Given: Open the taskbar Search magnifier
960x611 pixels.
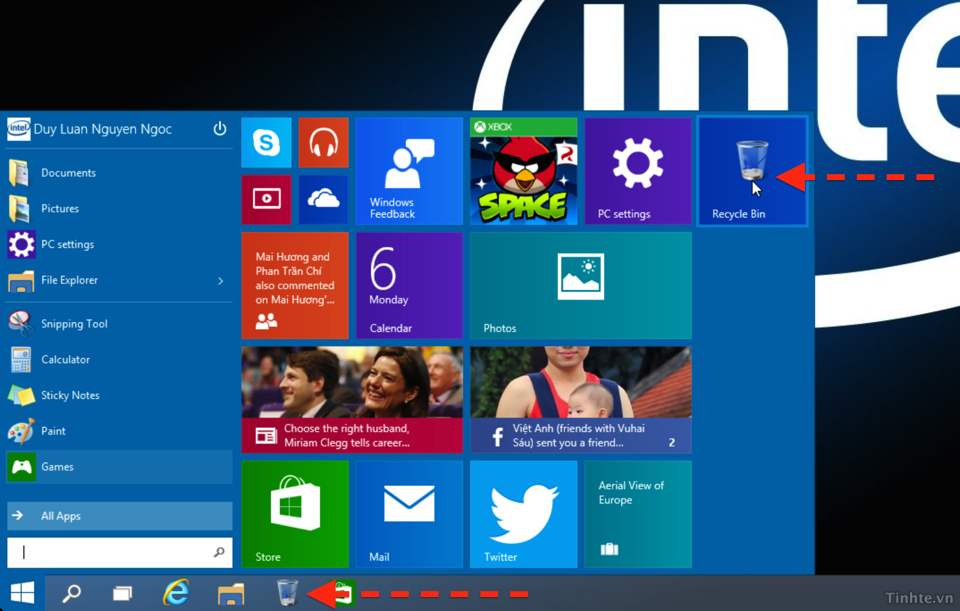Looking at the screenshot, I should (72, 593).
